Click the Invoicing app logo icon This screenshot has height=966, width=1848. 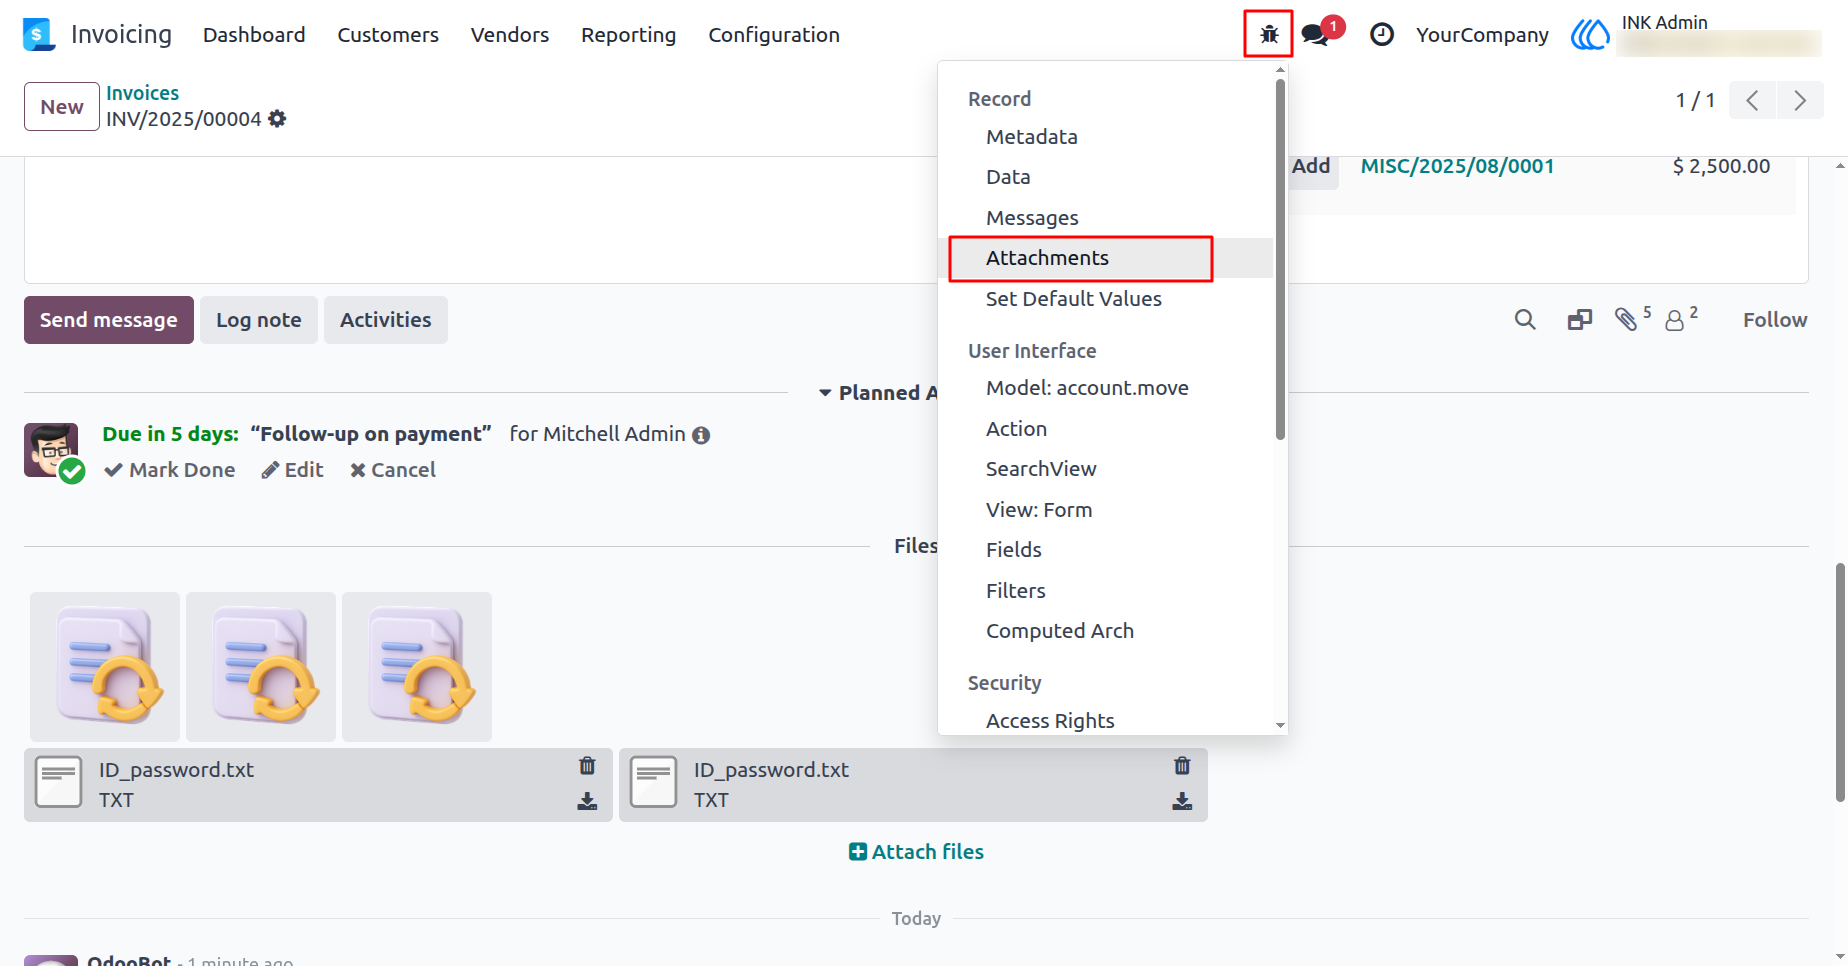point(38,35)
